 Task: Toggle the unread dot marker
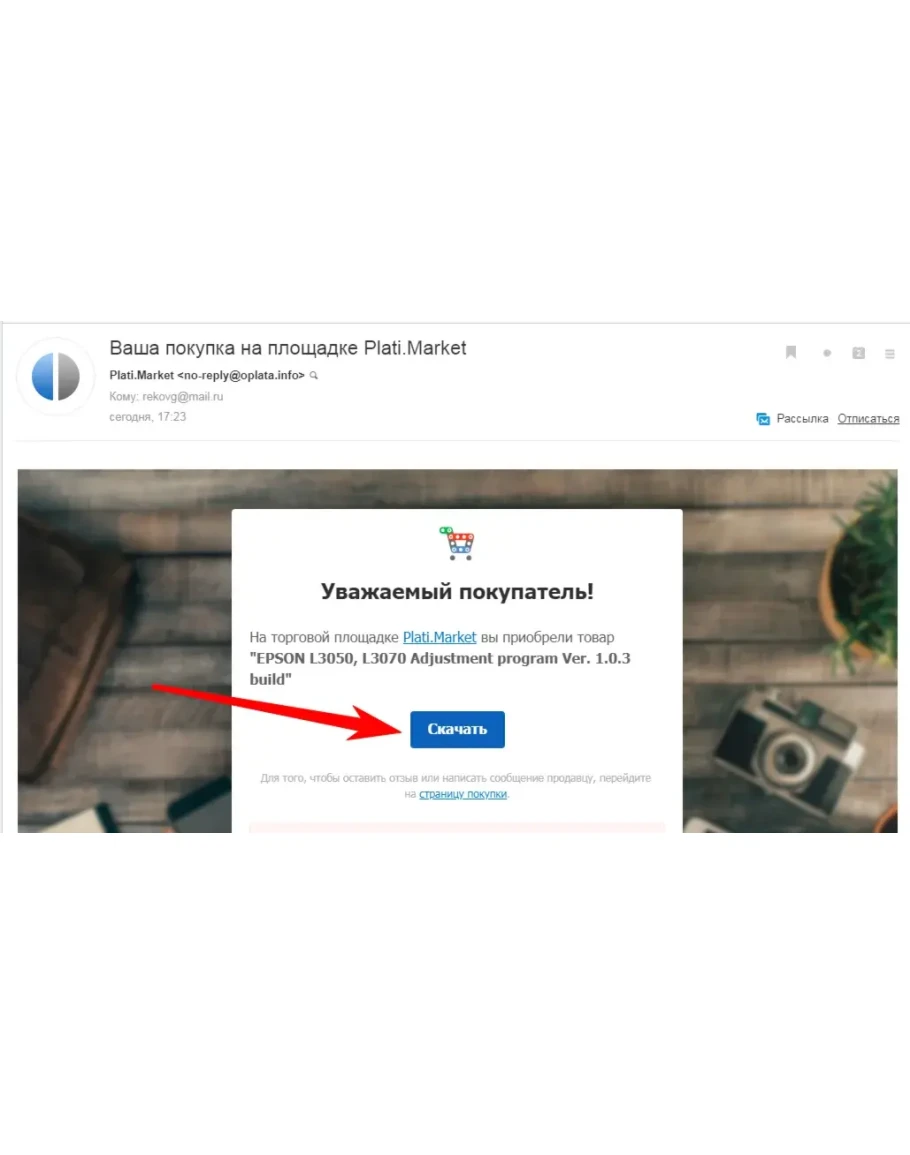827,354
